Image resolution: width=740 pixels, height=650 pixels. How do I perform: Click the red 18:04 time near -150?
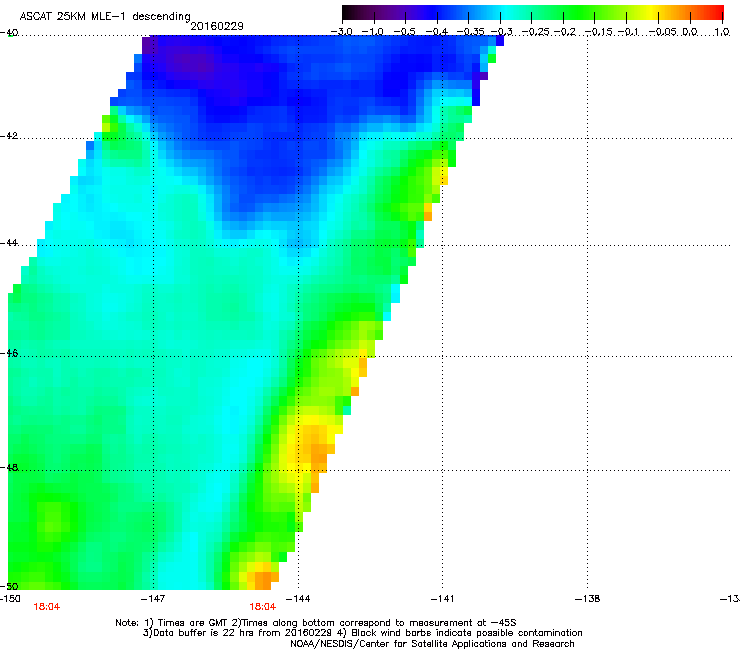47,607
